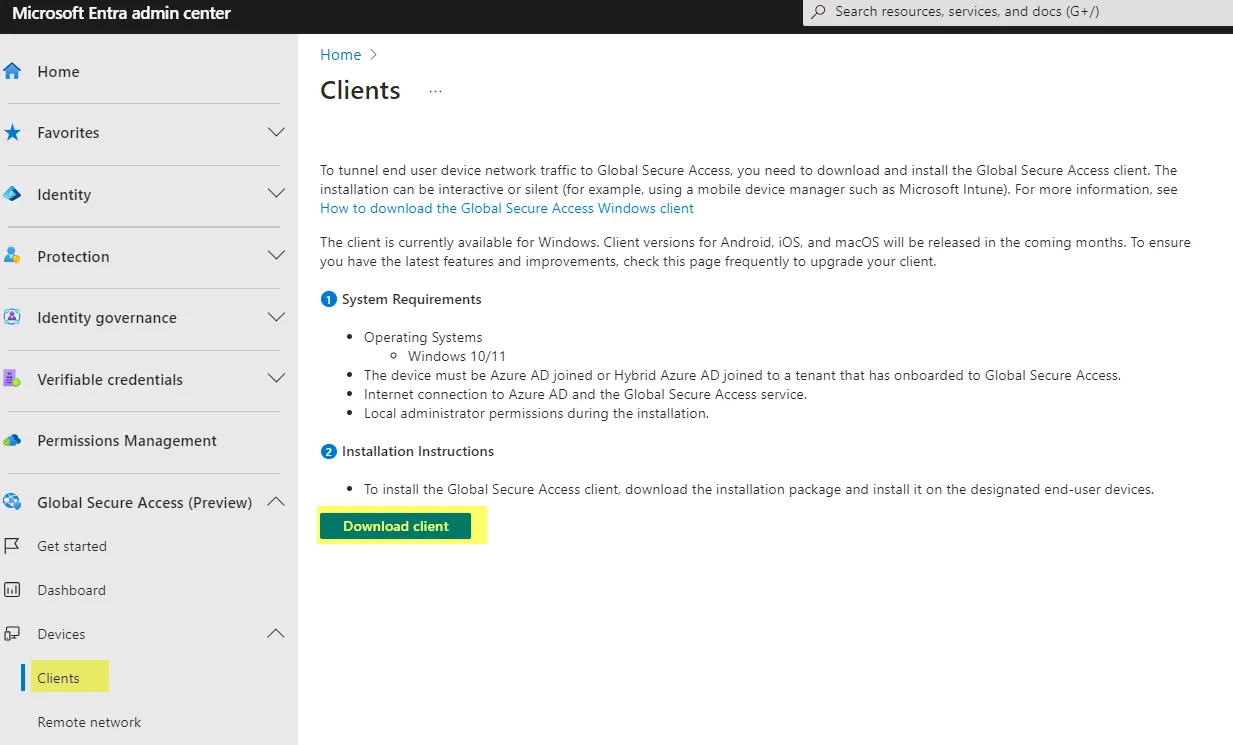This screenshot has width=1233, height=745.
Task: Expand the Identity section chevron
Action: [x=276, y=194]
